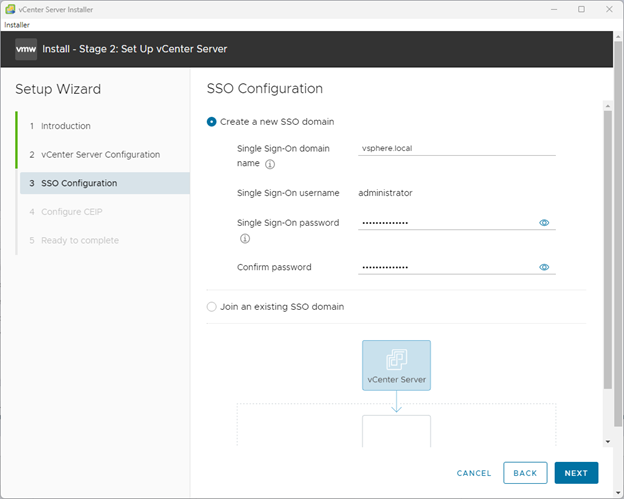The width and height of the screenshot is (624, 499).
Task: Click the Setup Wizard heading
Action: click(x=58, y=89)
